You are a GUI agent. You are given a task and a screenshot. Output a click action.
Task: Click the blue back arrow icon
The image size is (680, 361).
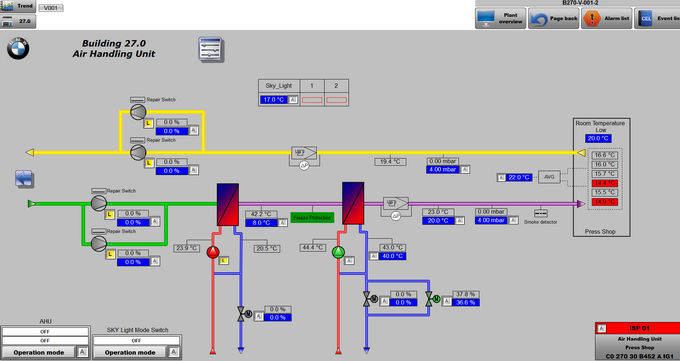(24, 179)
